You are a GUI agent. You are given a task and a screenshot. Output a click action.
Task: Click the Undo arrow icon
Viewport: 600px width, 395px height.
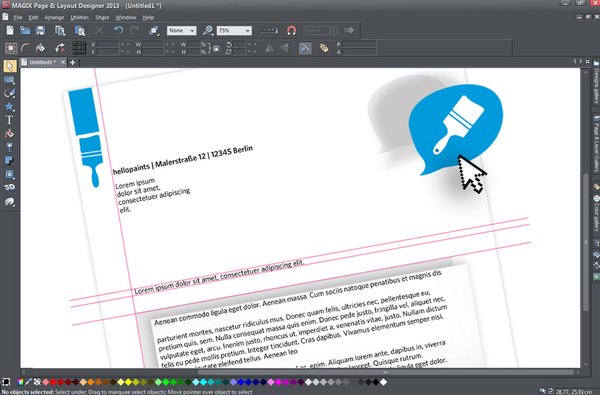pos(118,30)
